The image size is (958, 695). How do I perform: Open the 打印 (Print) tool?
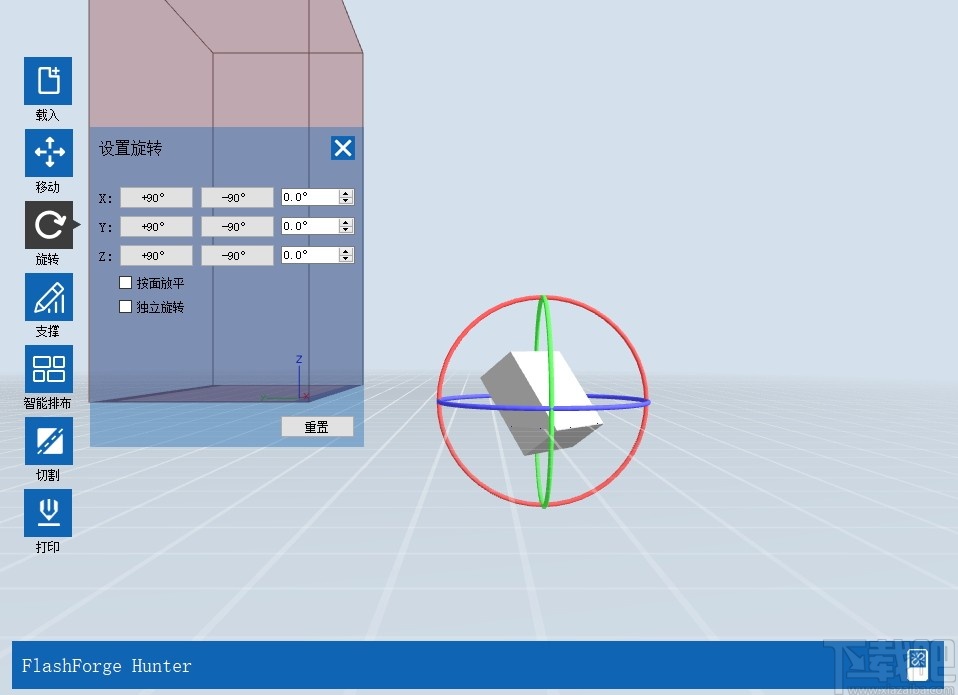(x=47, y=512)
